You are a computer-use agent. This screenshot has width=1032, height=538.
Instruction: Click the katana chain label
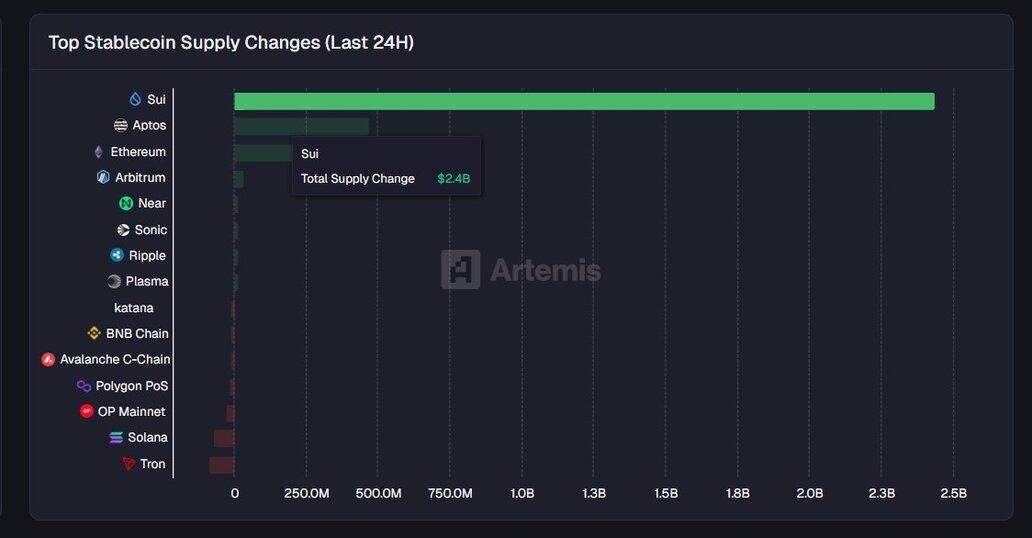pos(134,308)
